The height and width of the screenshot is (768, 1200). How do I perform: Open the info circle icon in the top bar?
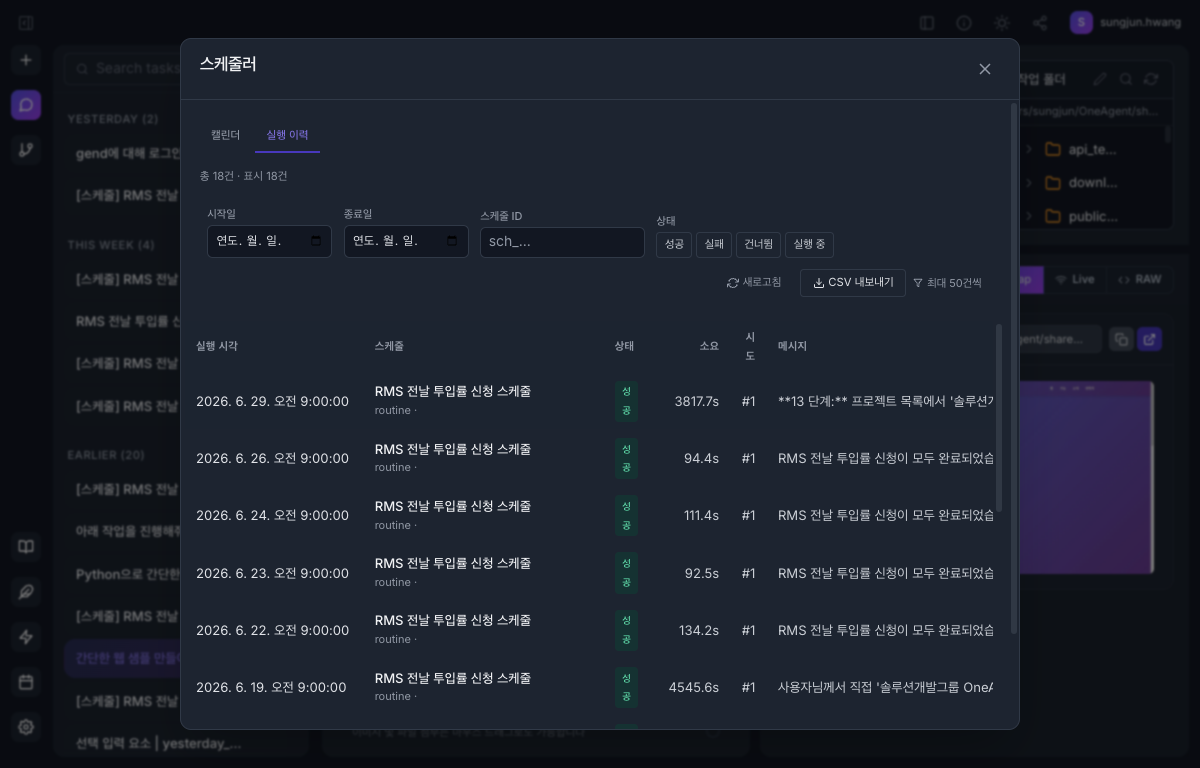964,22
